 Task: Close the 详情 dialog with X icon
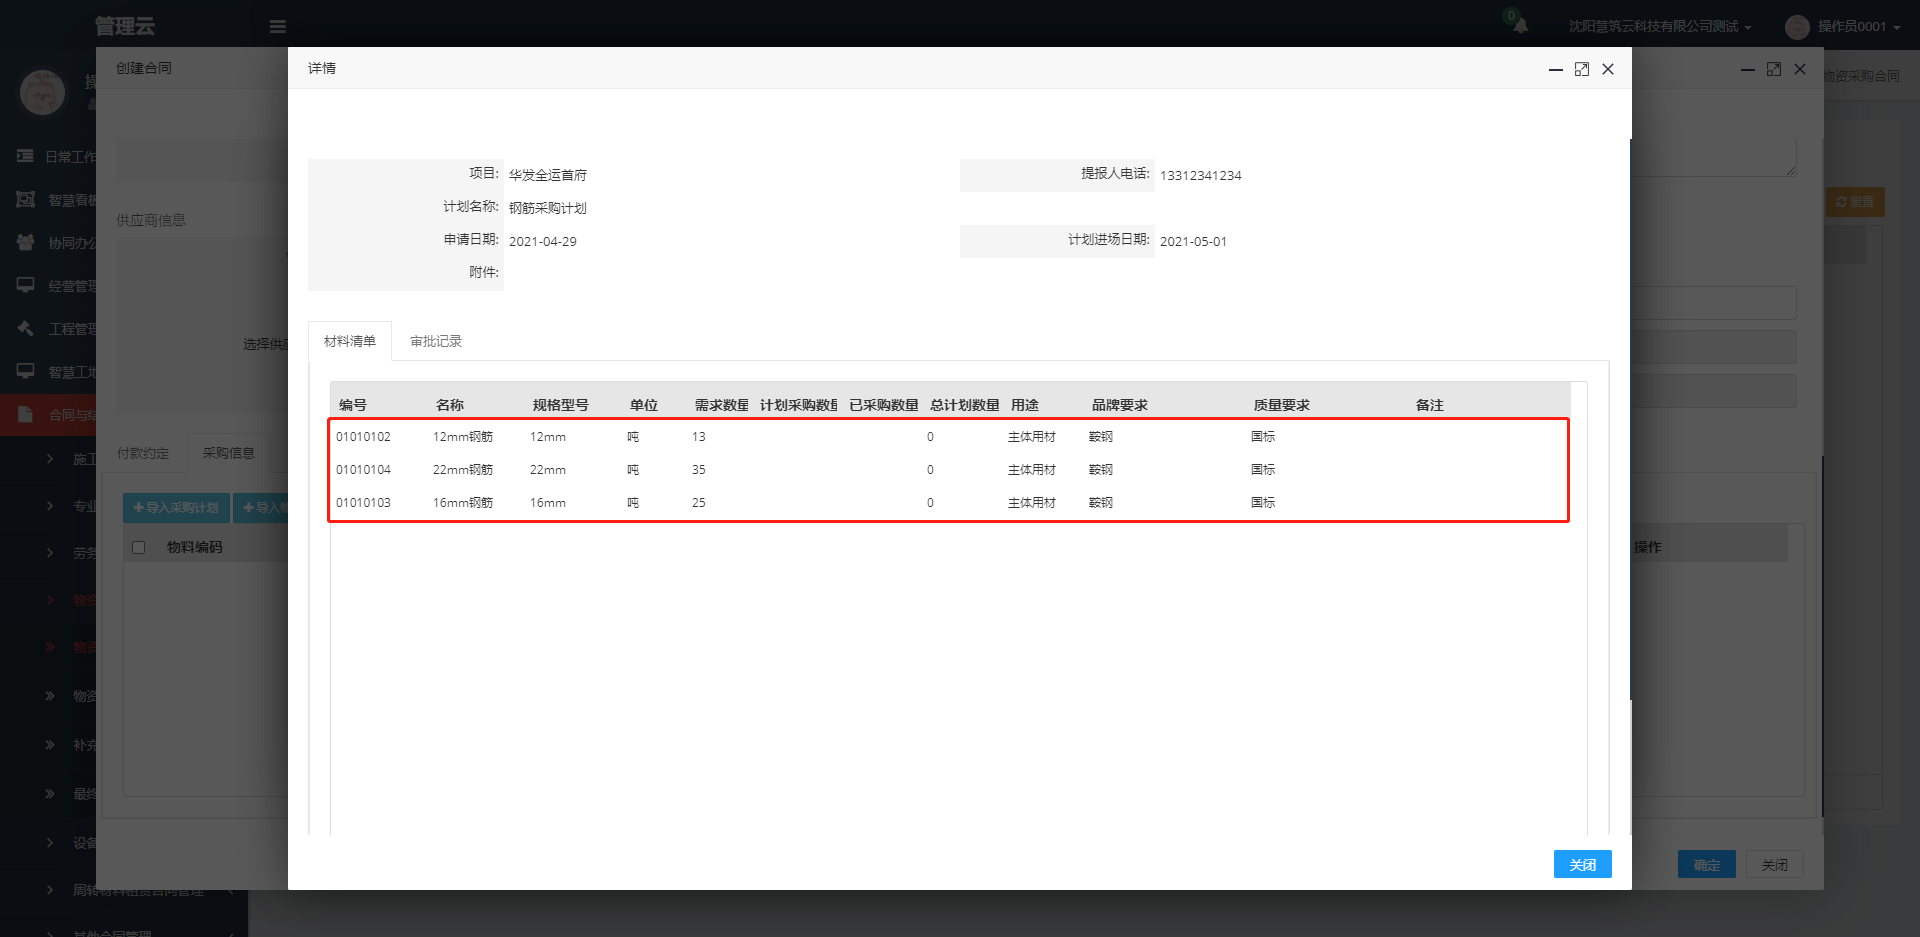click(x=1608, y=69)
